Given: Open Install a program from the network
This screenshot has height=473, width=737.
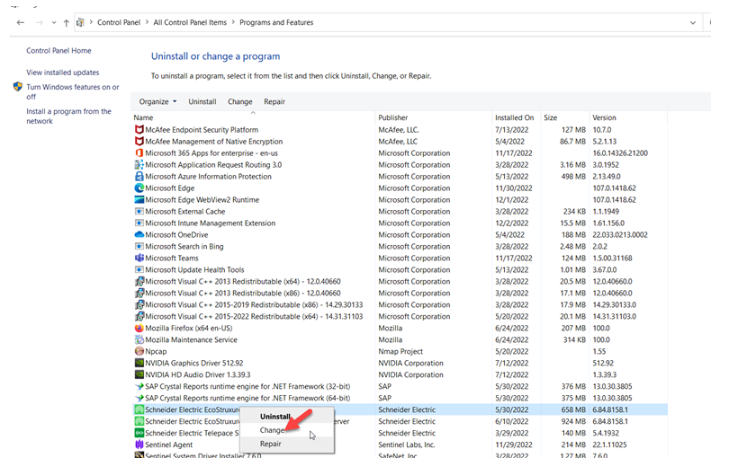Looking at the screenshot, I should 69,116.
